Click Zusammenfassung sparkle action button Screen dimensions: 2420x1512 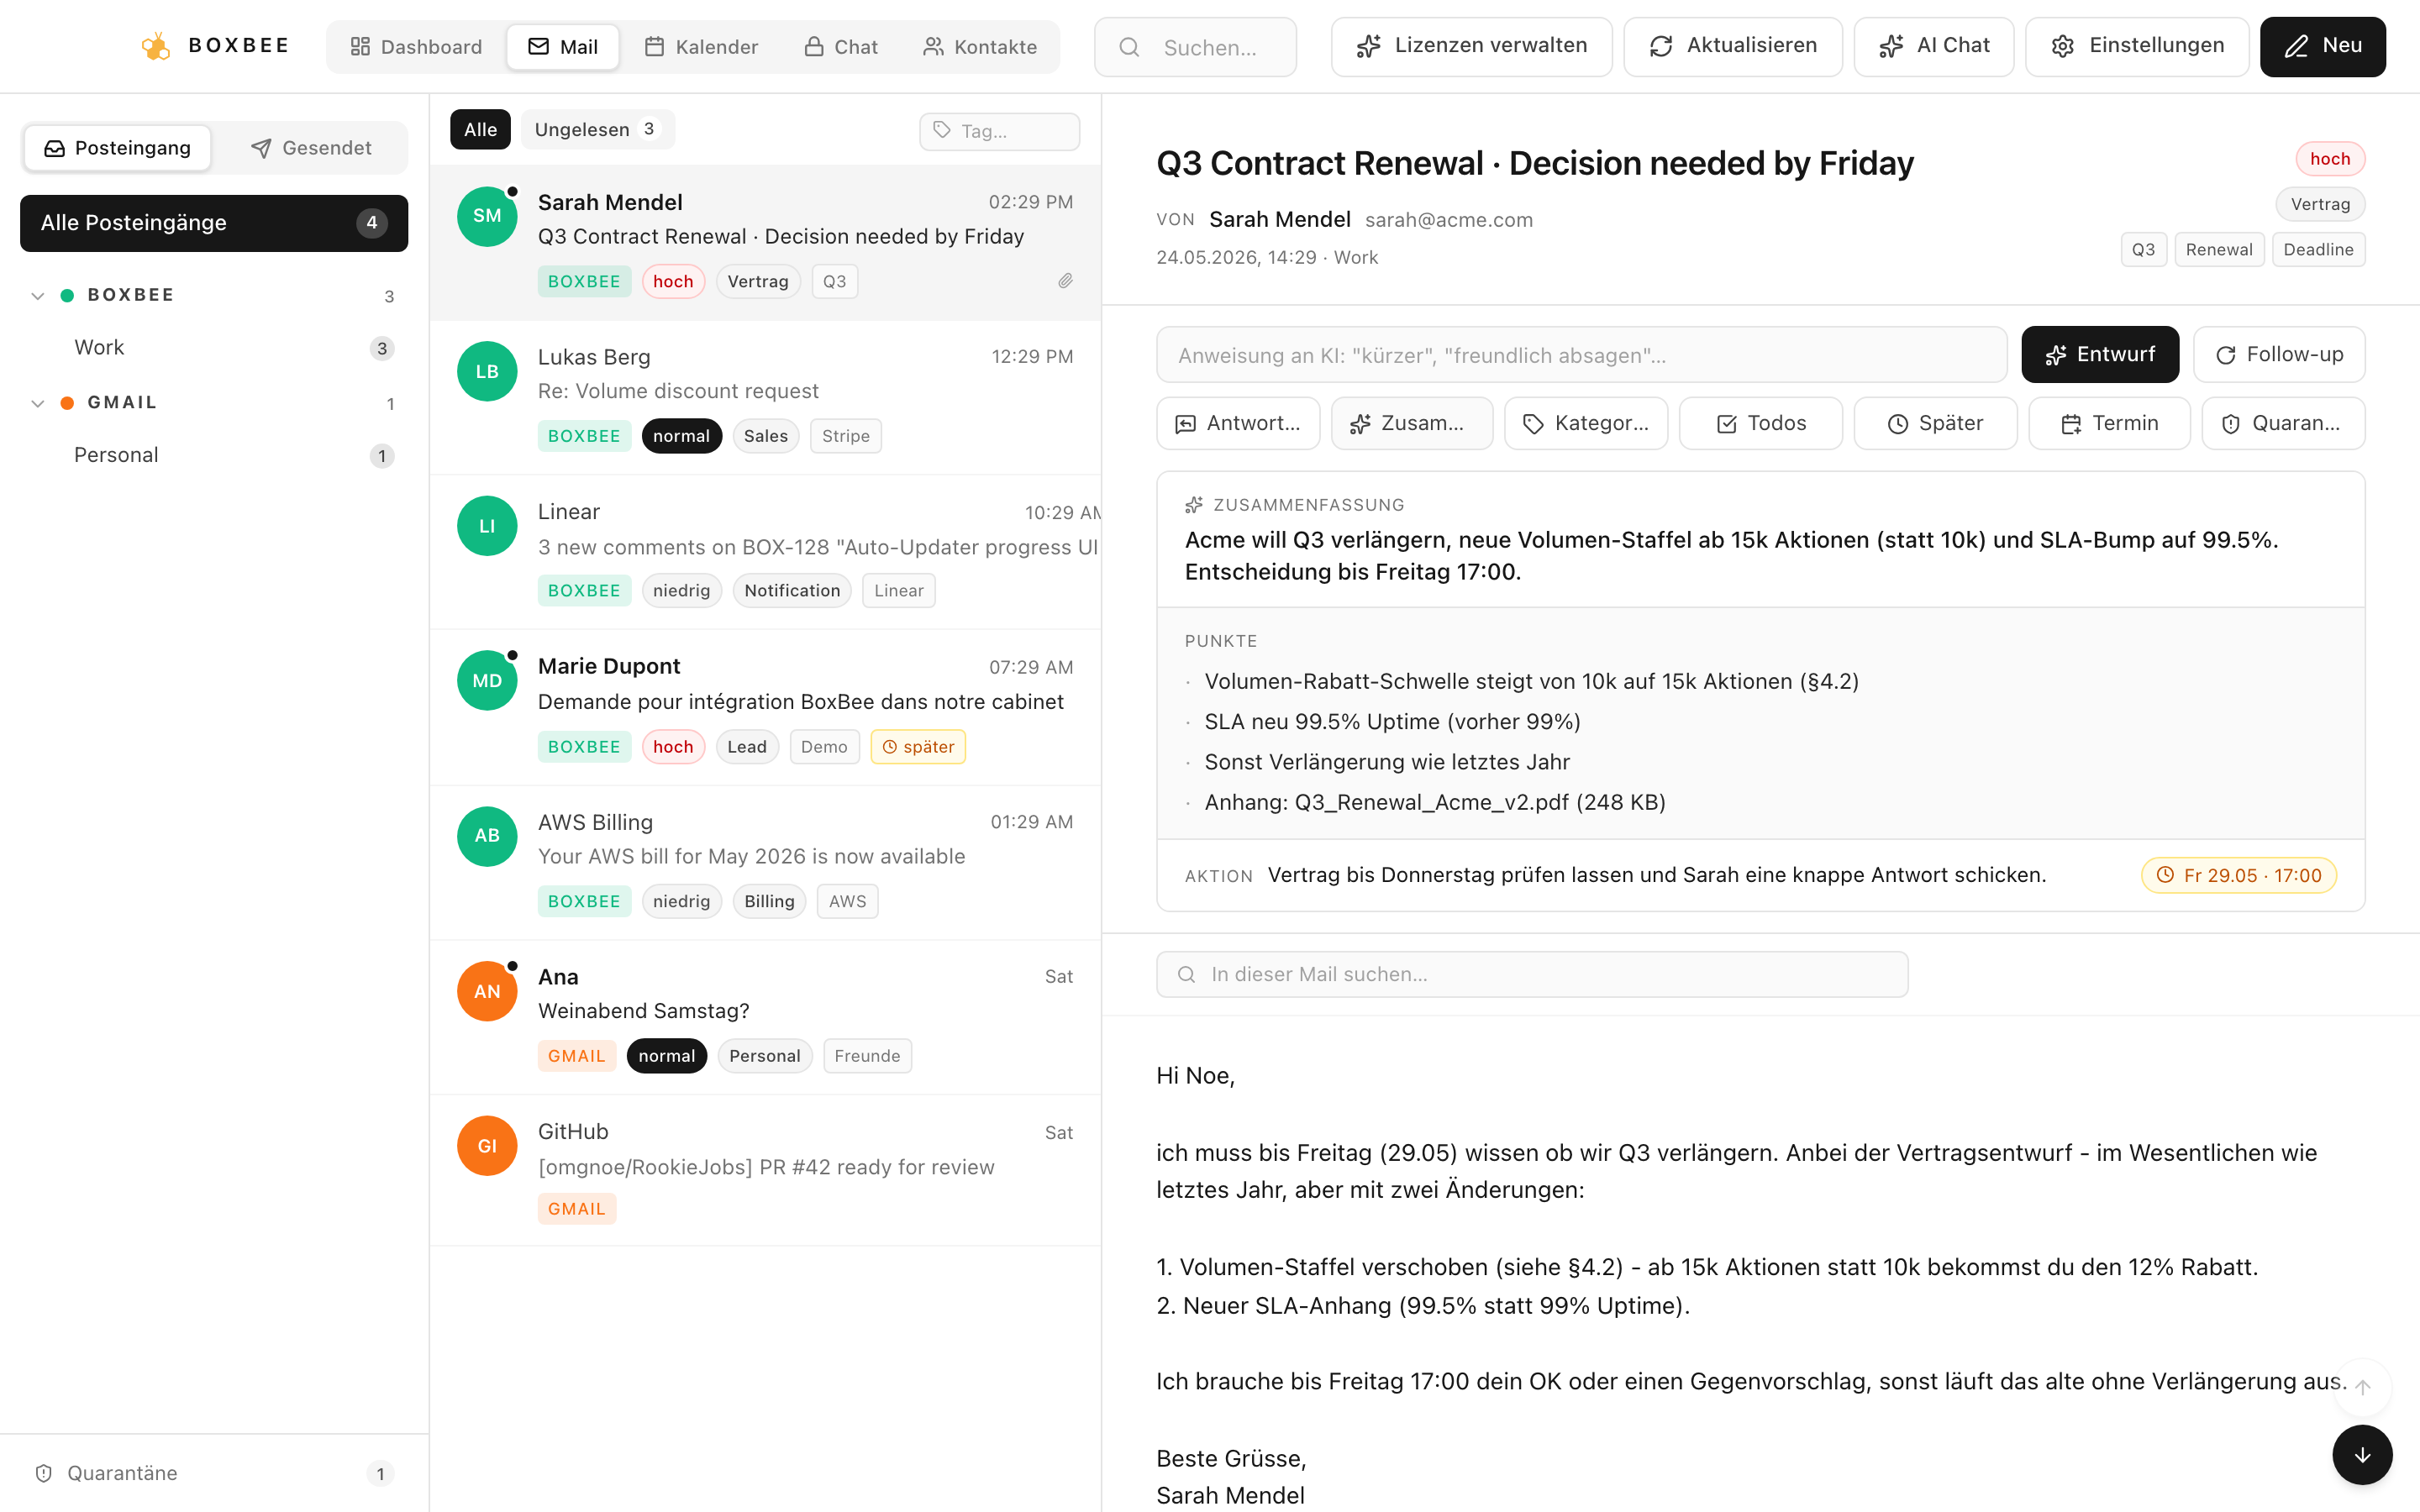pos(1412,424)
